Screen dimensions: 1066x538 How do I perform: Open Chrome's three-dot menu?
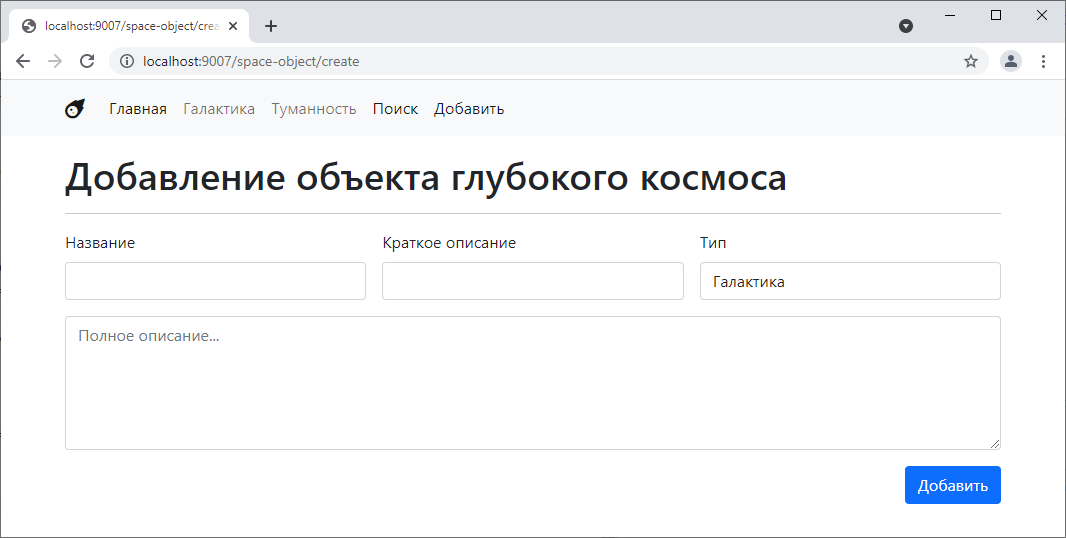tap(1043, 61)
